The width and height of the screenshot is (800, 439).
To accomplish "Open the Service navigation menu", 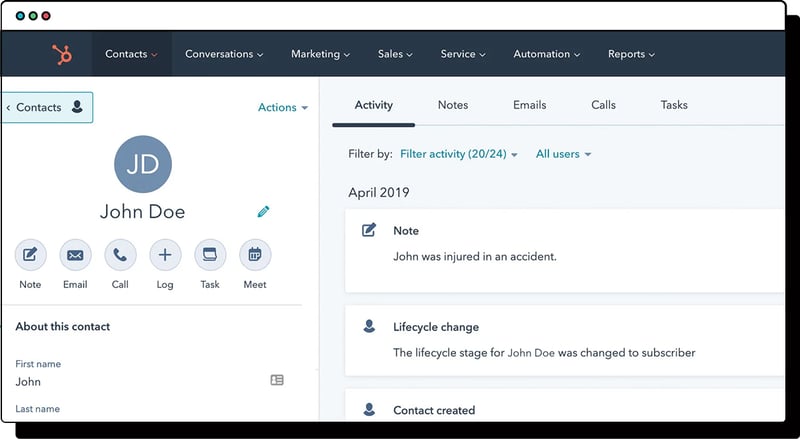I will pyautogui.click(x=463, y=54).
